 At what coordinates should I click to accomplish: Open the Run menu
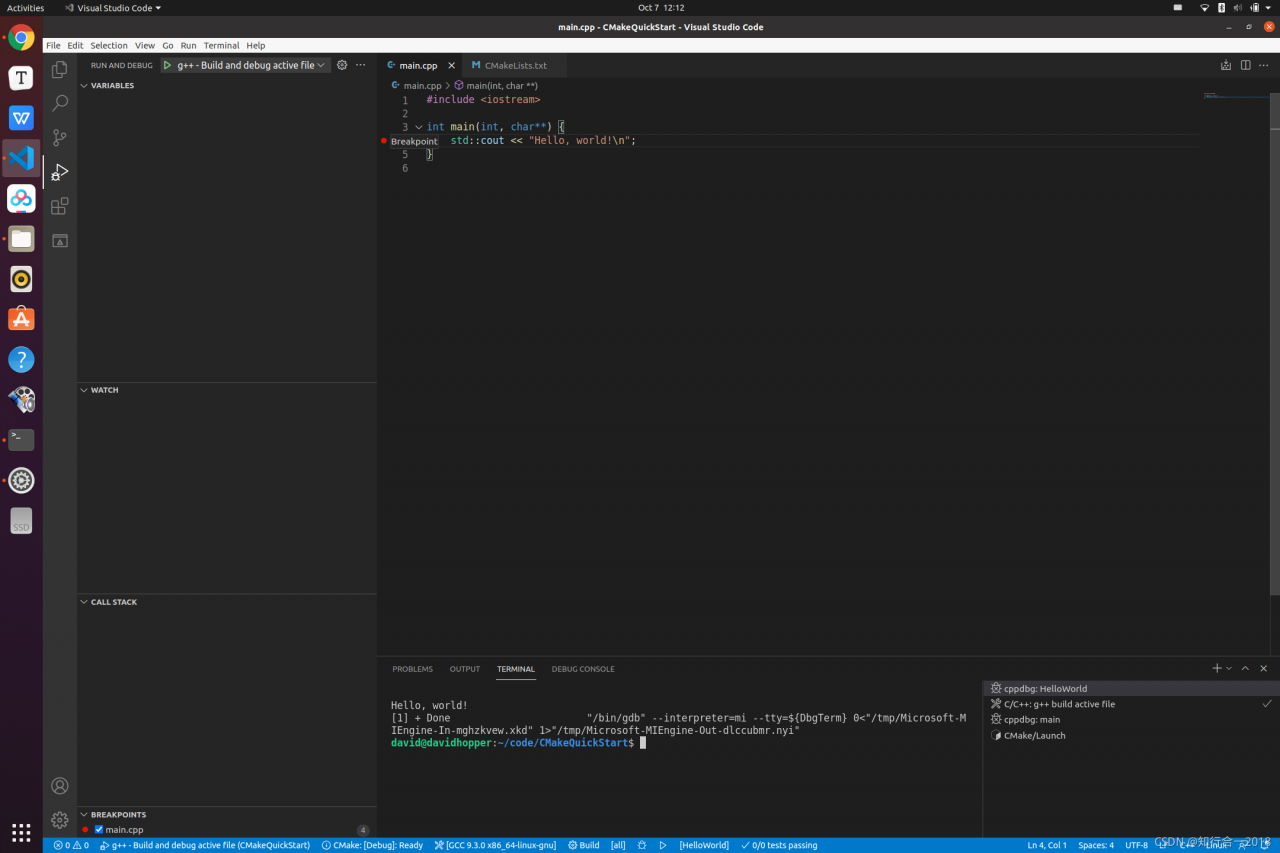[189, 45]
